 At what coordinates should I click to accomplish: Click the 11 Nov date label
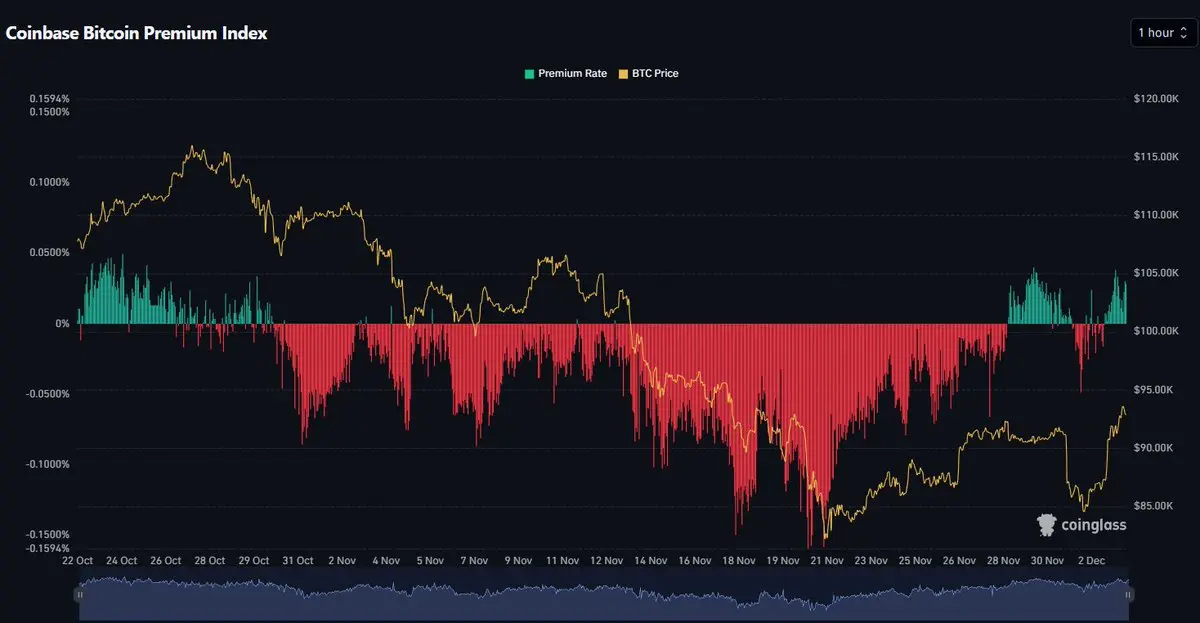pyautogui.click(x=562, y=561)
